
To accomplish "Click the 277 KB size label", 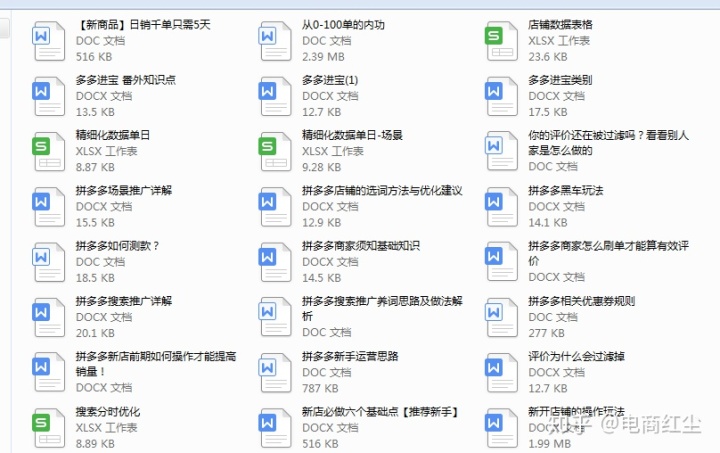I will [x=546, y=333].
